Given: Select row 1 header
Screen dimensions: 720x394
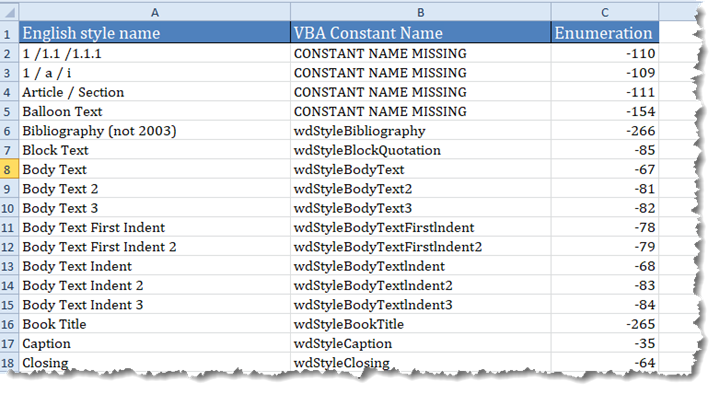Looking at the screenshot, I should coord(9,33).
